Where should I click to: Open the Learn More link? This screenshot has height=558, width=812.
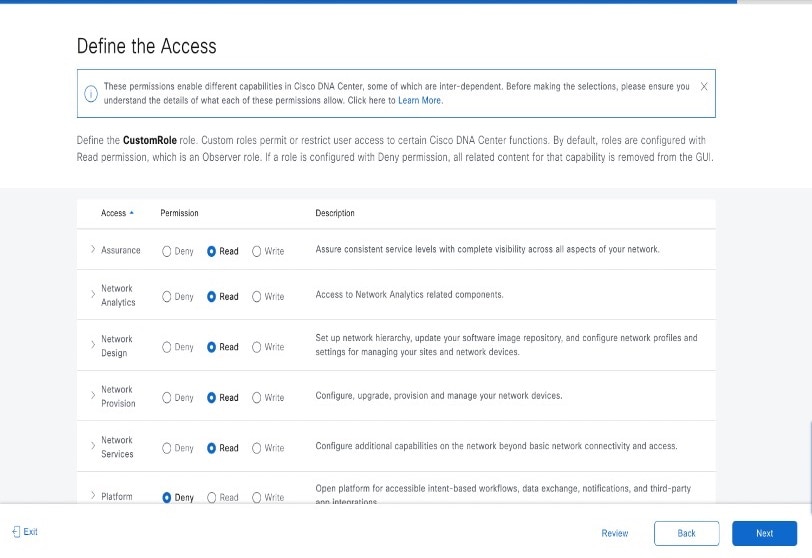click(419, 100)
